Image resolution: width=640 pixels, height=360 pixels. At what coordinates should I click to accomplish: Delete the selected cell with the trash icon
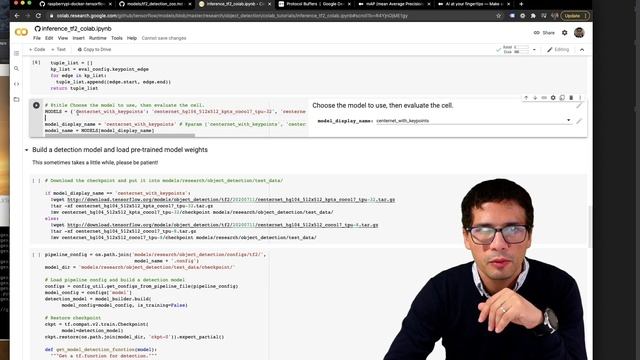pos(571,98)
